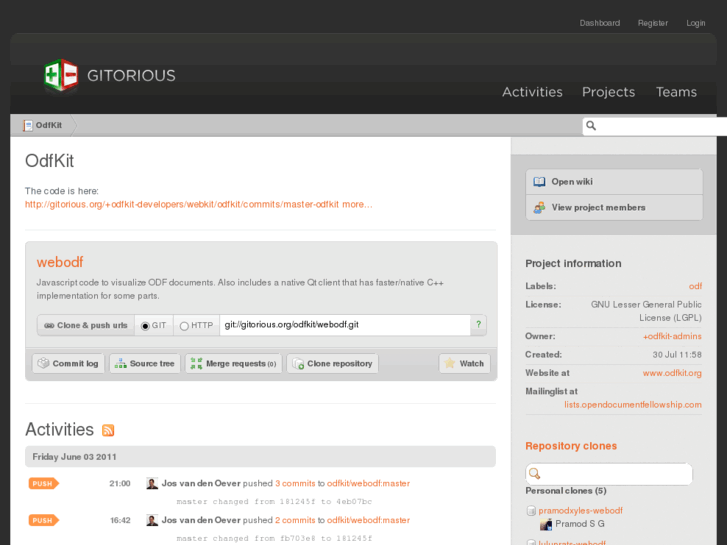This screenshot has width=727, height=545.
Task: Click the top site search input field
Action: 654,126
